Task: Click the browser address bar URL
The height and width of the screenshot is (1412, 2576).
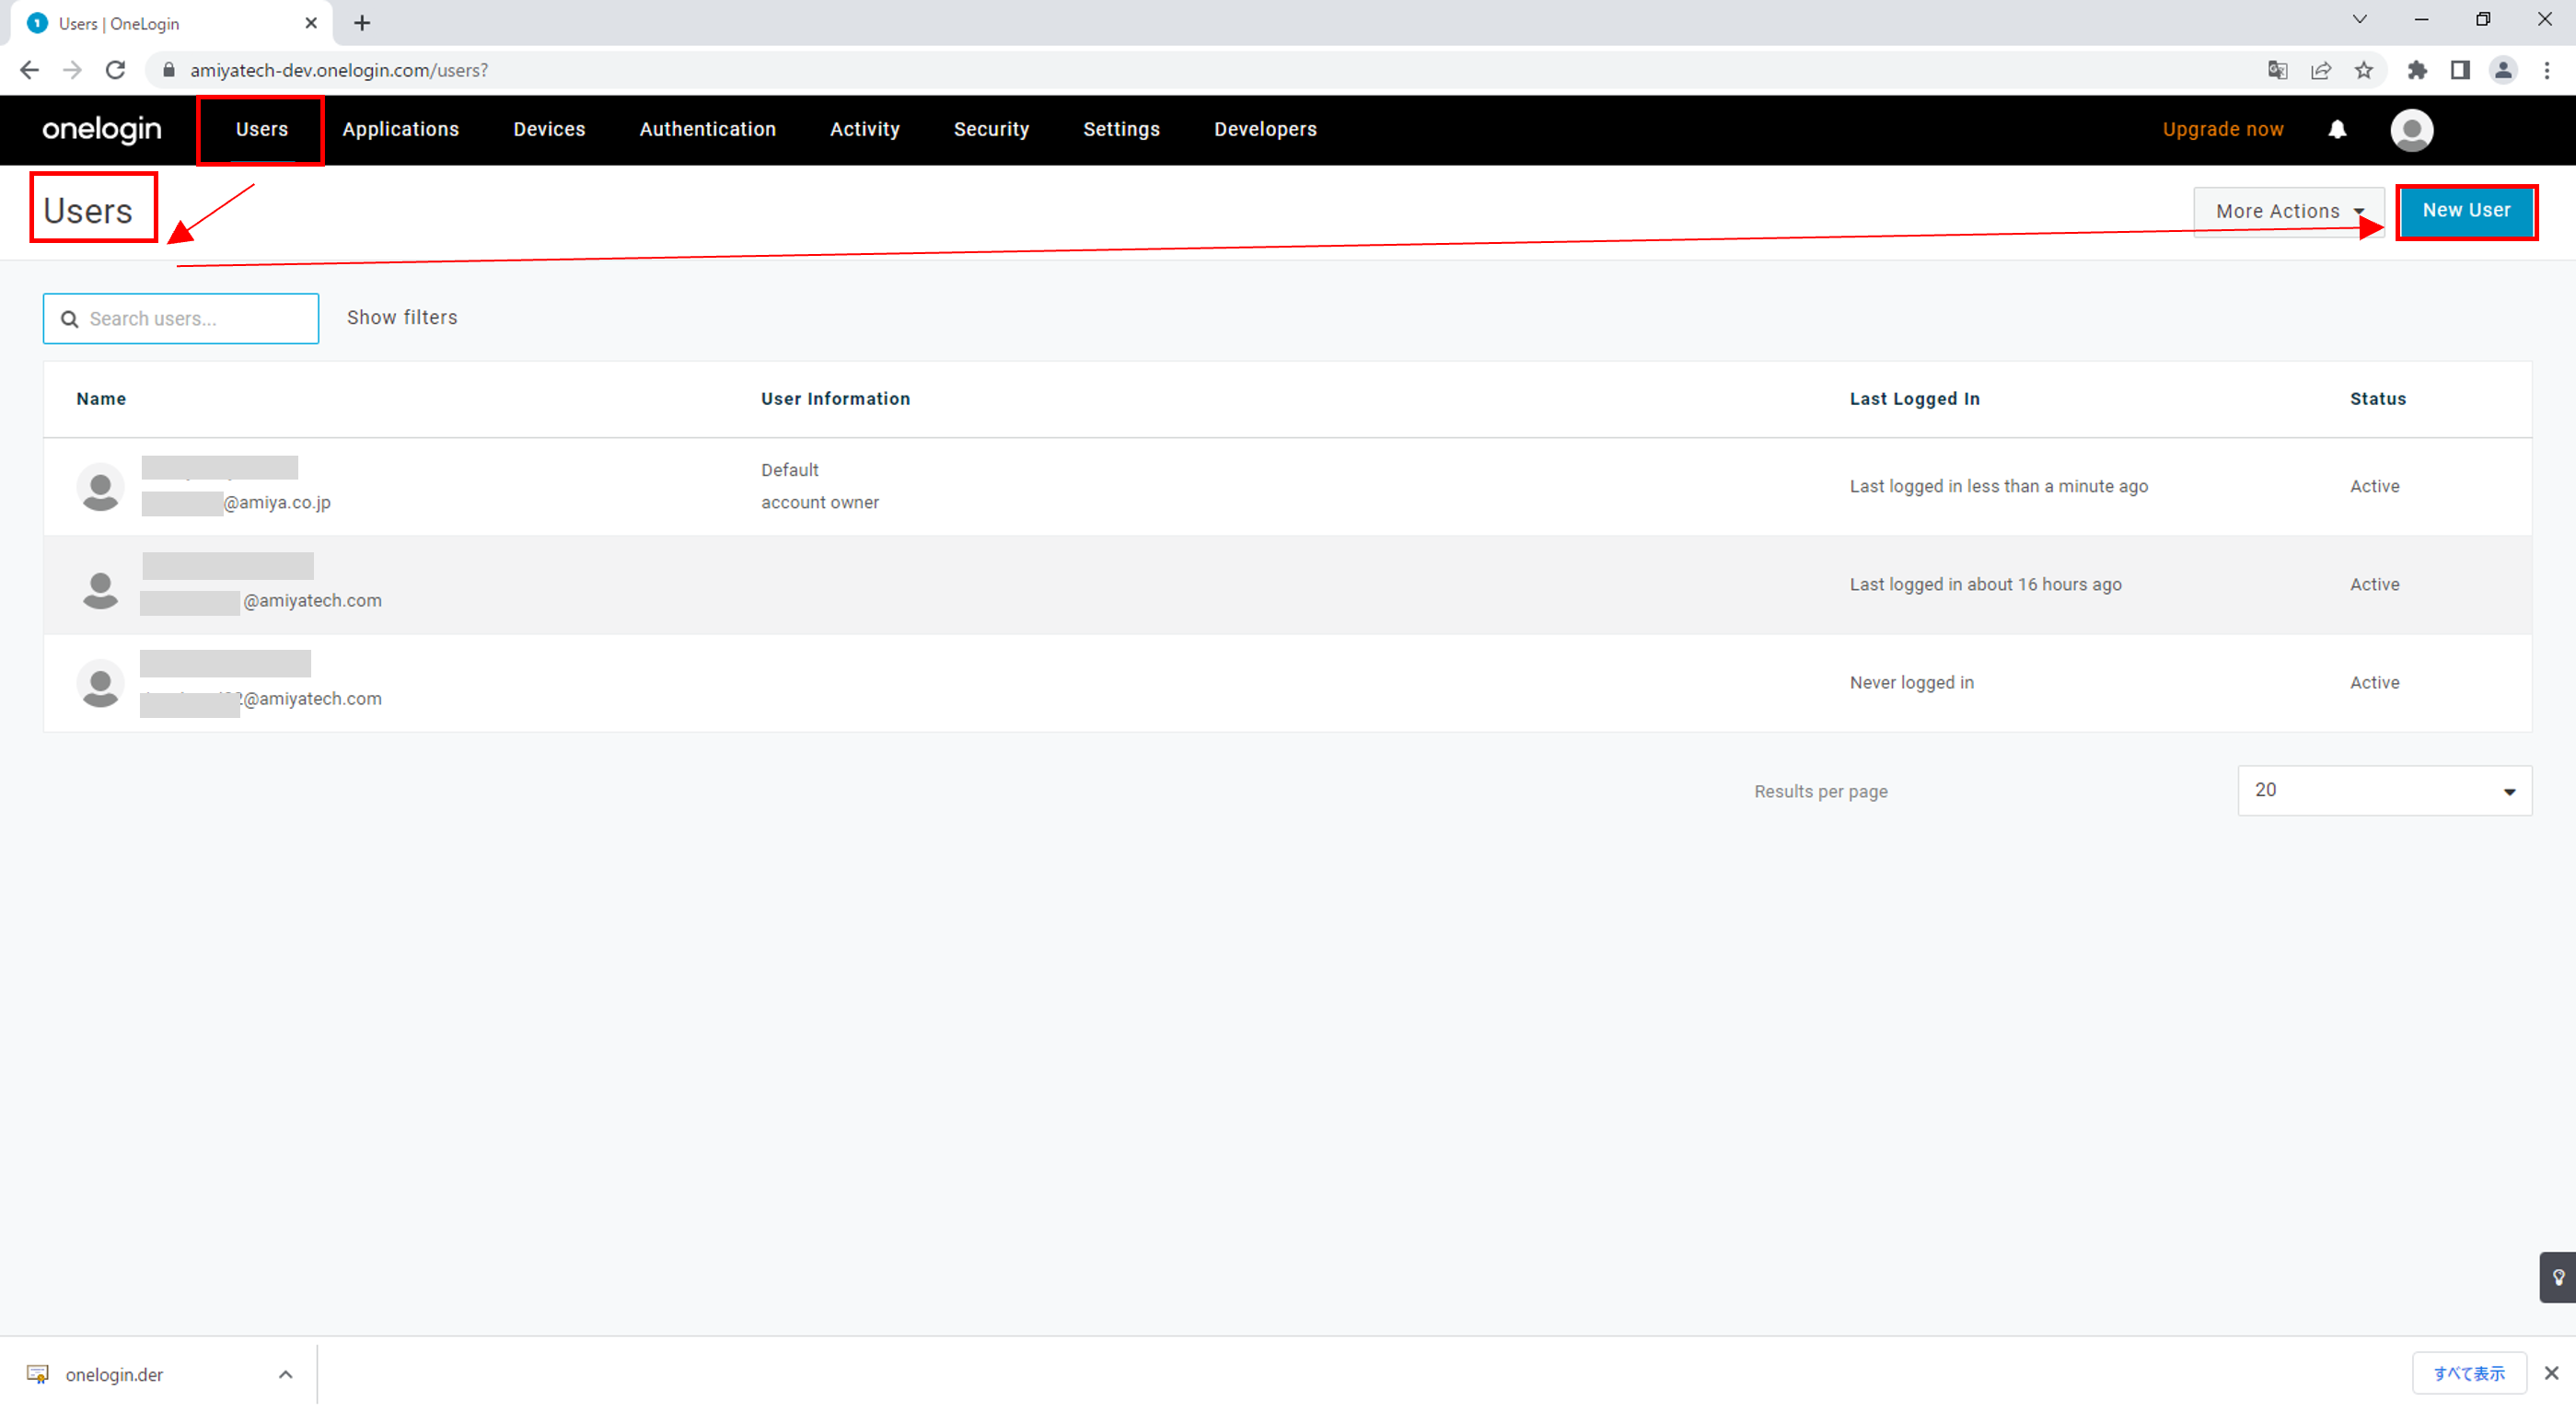Action: coord(339,70)
